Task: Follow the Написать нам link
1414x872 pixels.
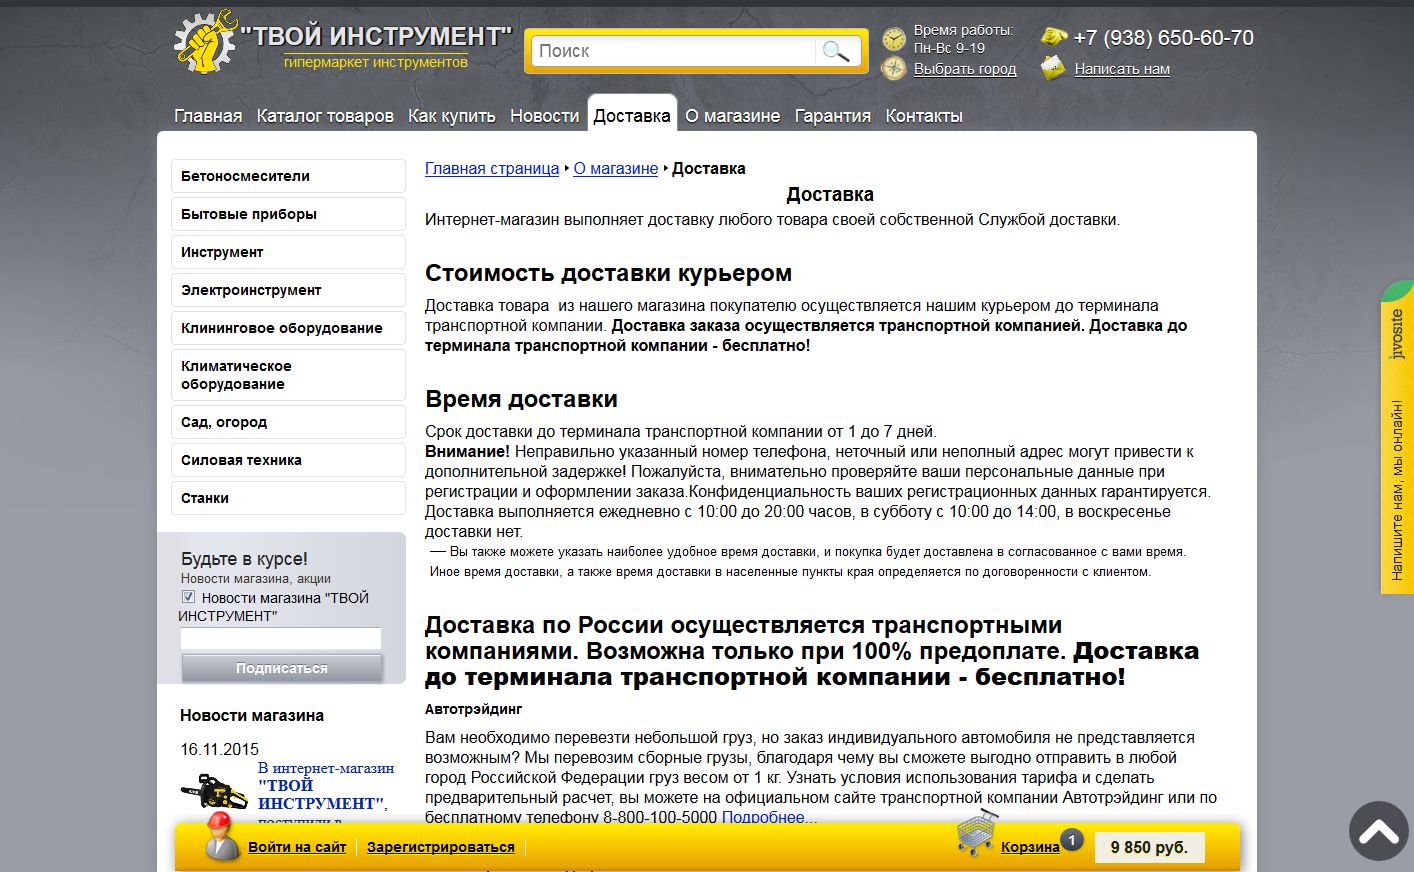Action: [1122, 69]
